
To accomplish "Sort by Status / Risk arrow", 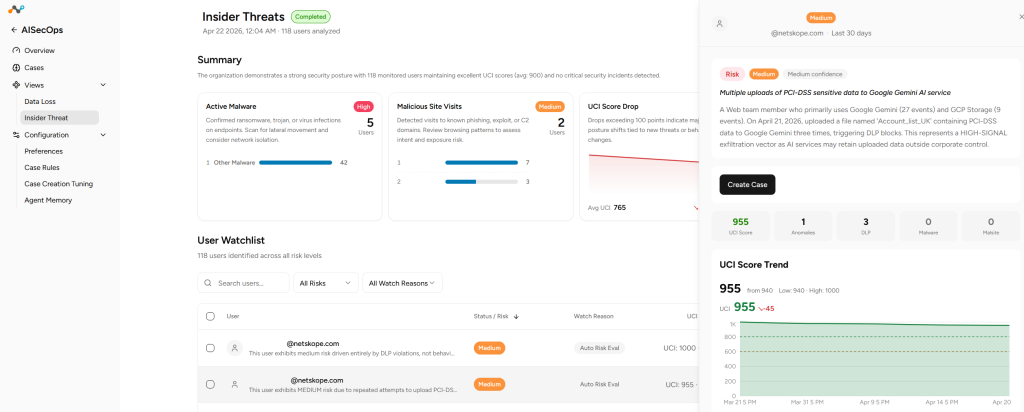I will click(x=516, y=317).
